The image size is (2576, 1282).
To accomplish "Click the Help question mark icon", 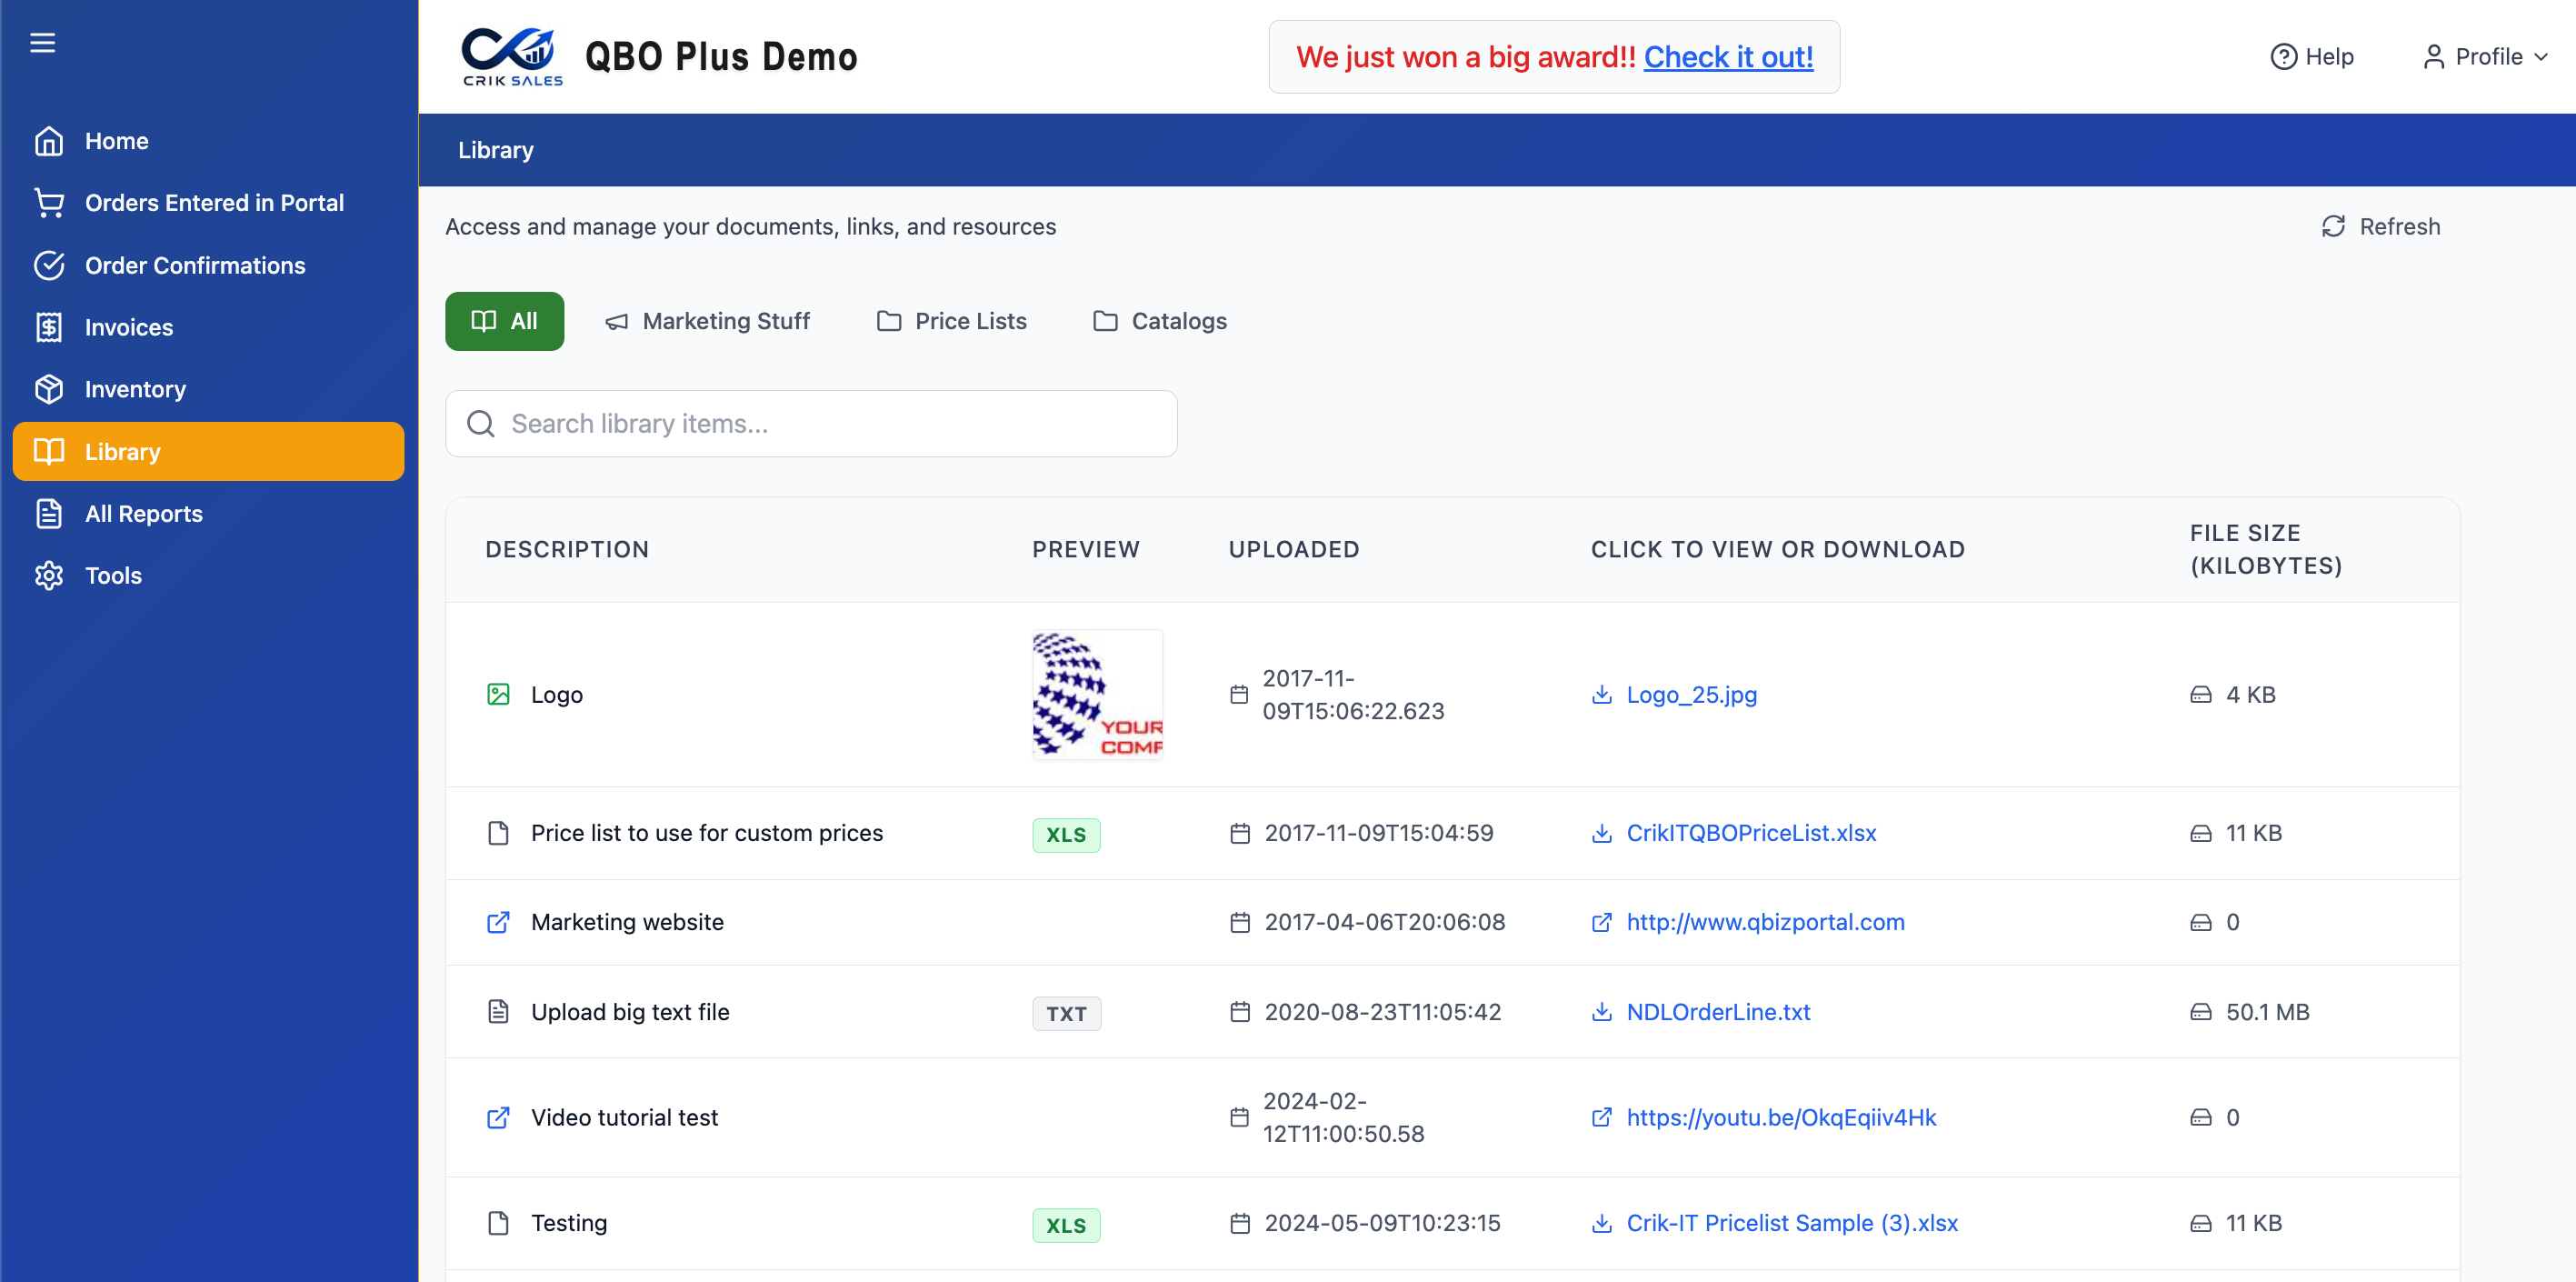I will pyautogui.click(x=2283, y=57).
